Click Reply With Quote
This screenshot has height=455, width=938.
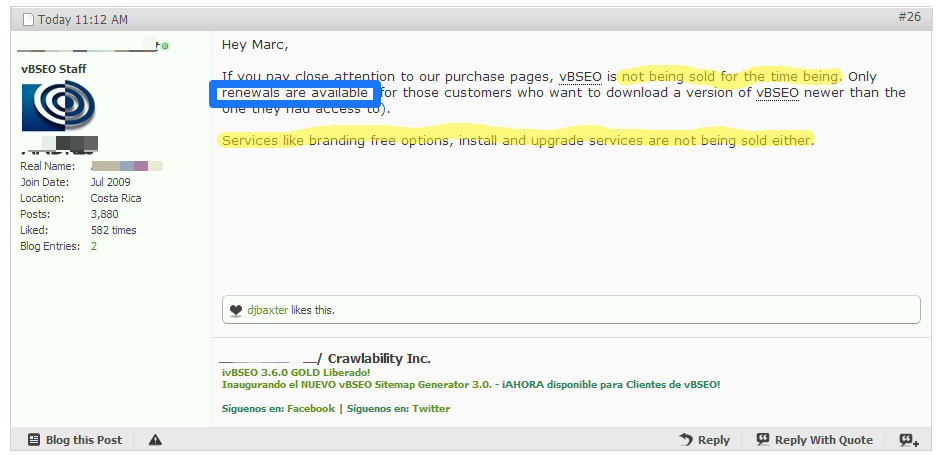click(815, 440)
